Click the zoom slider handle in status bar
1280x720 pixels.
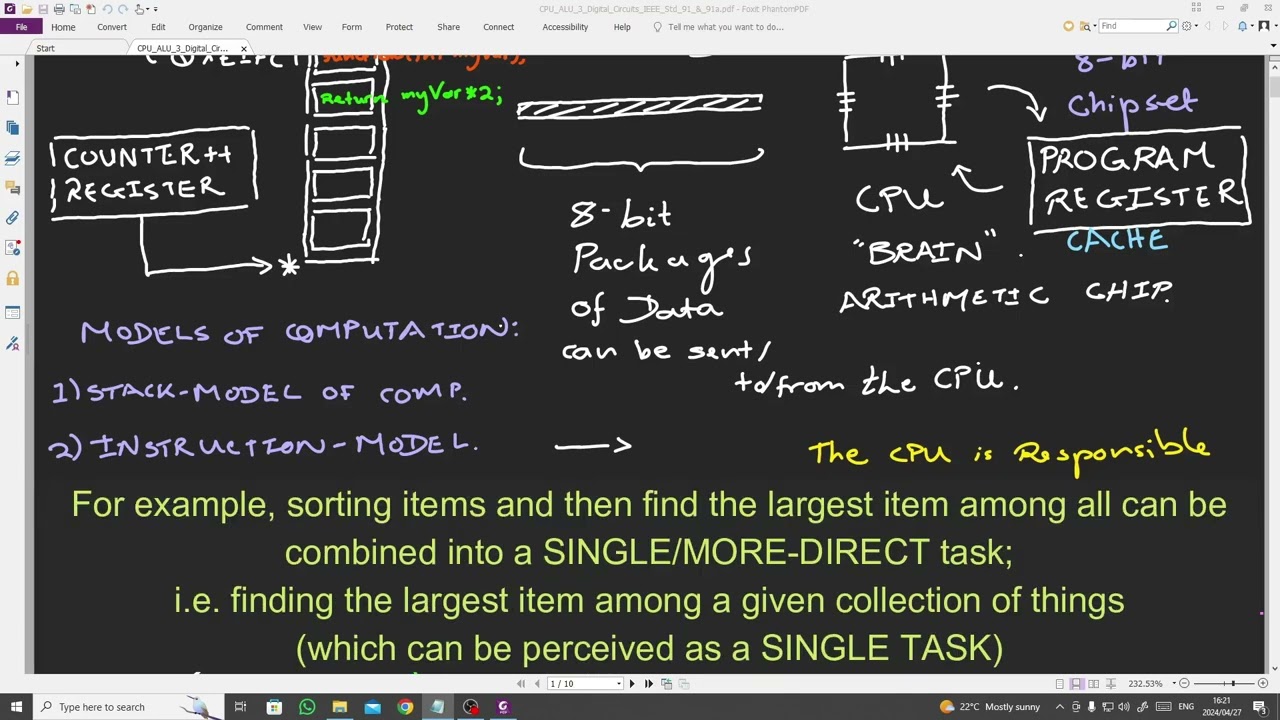click(1233, 684)
